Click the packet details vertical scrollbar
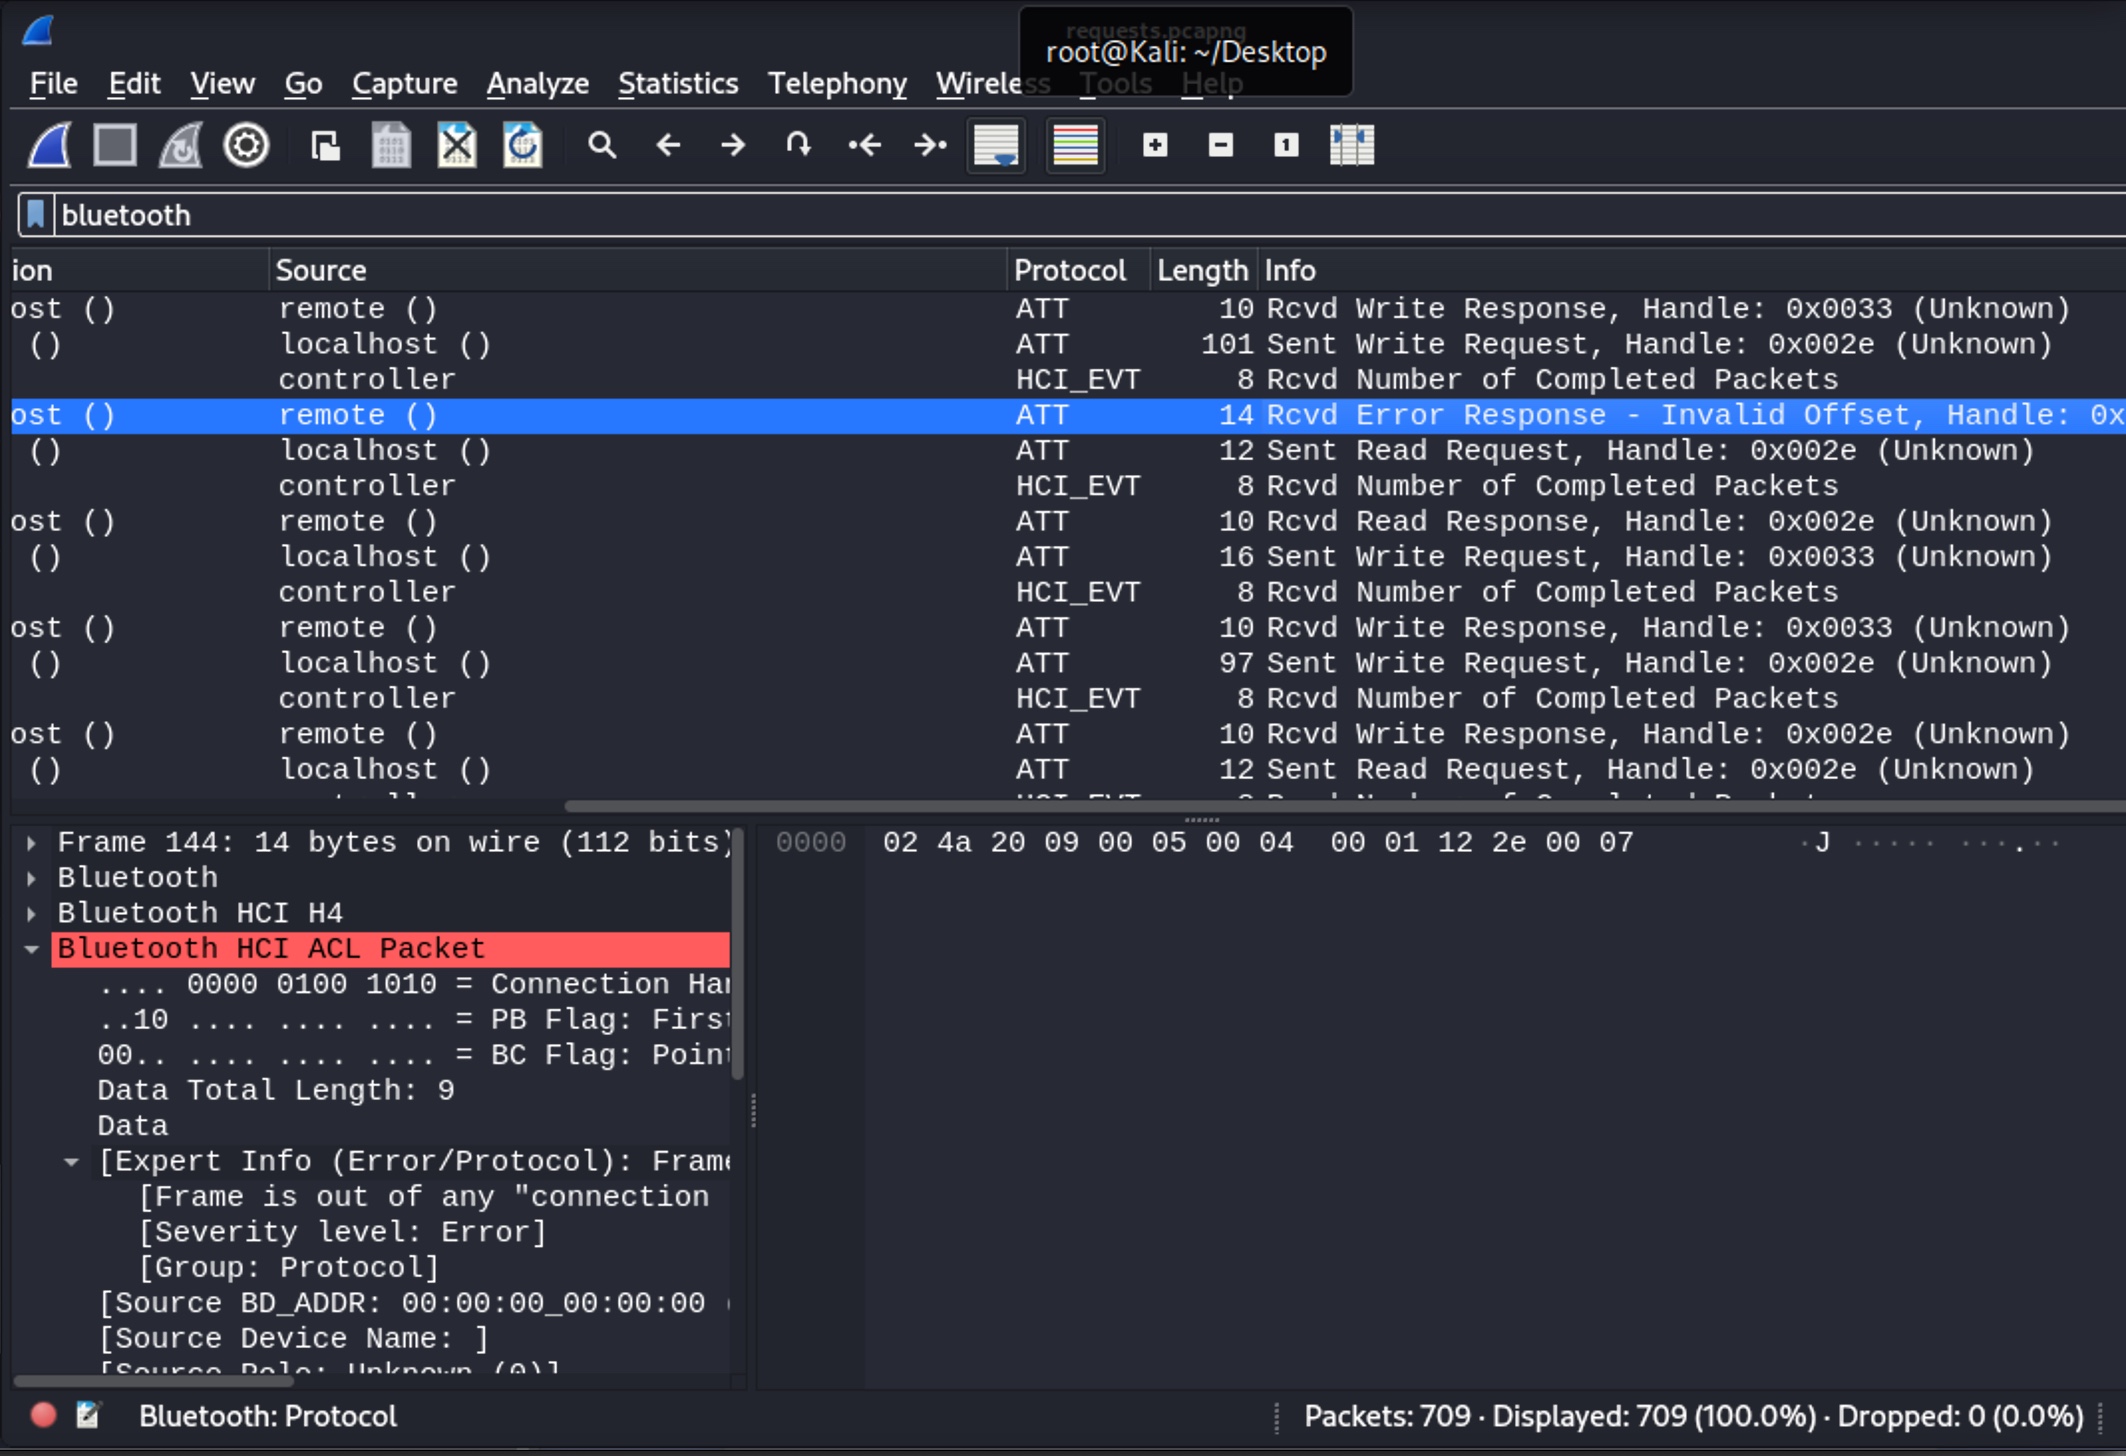Screen dimensions: 2126x1456 point(738,954)
